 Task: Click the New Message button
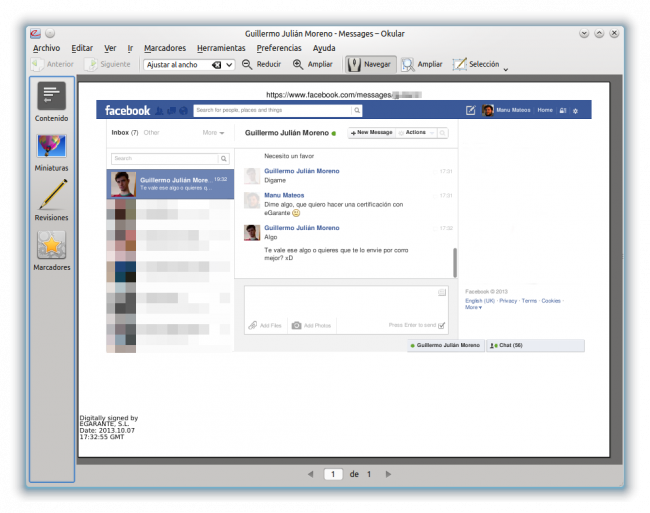pyautogui.click(x=371, y=133)
